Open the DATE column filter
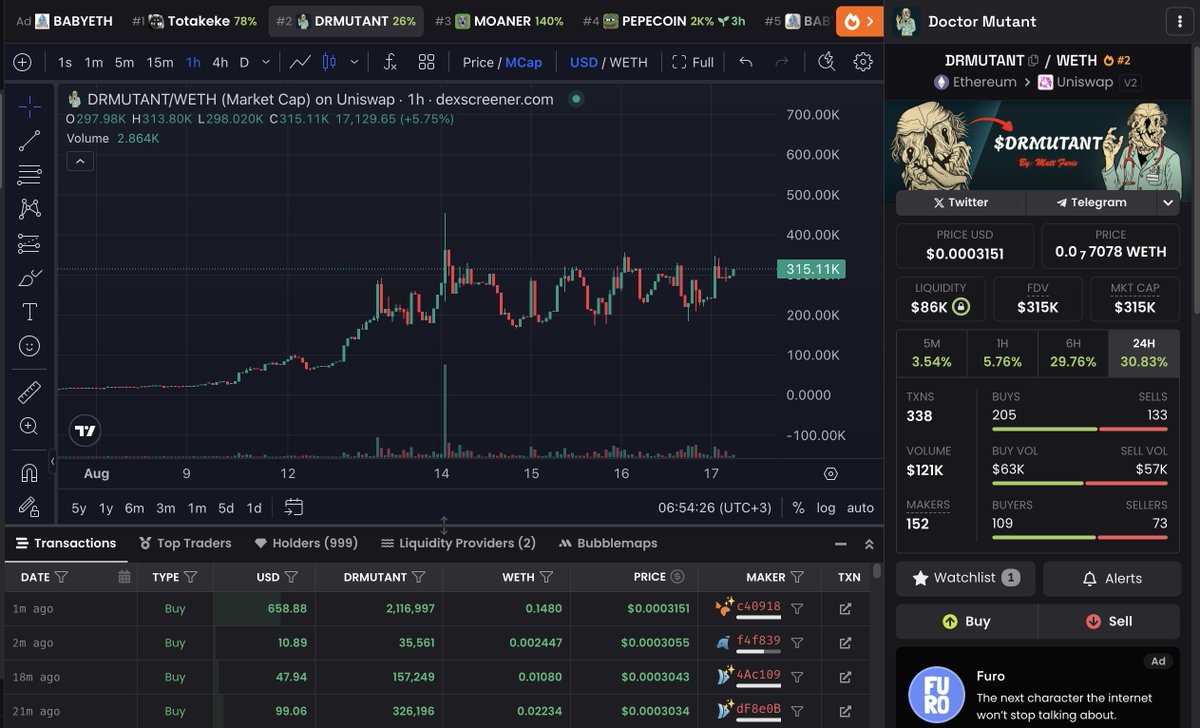The image size is (1200, 728). pos(61,577)
